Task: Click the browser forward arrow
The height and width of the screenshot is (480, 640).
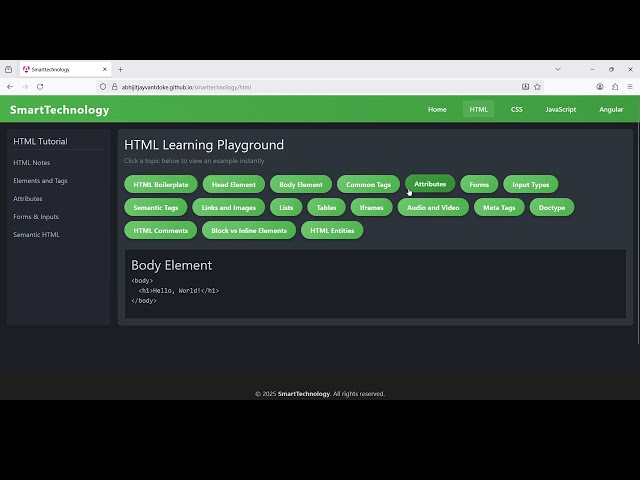Action: 25,87
